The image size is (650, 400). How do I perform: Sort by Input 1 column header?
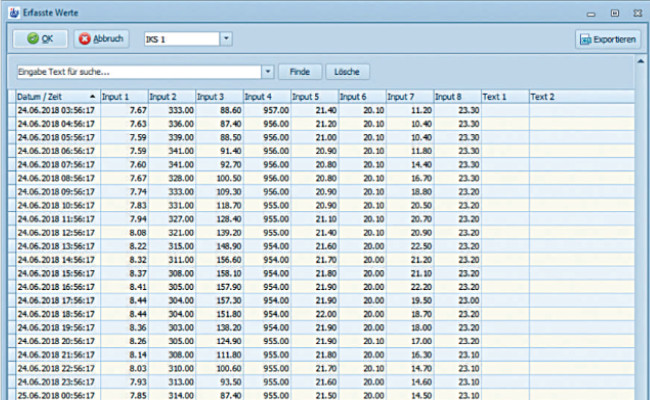124,97
